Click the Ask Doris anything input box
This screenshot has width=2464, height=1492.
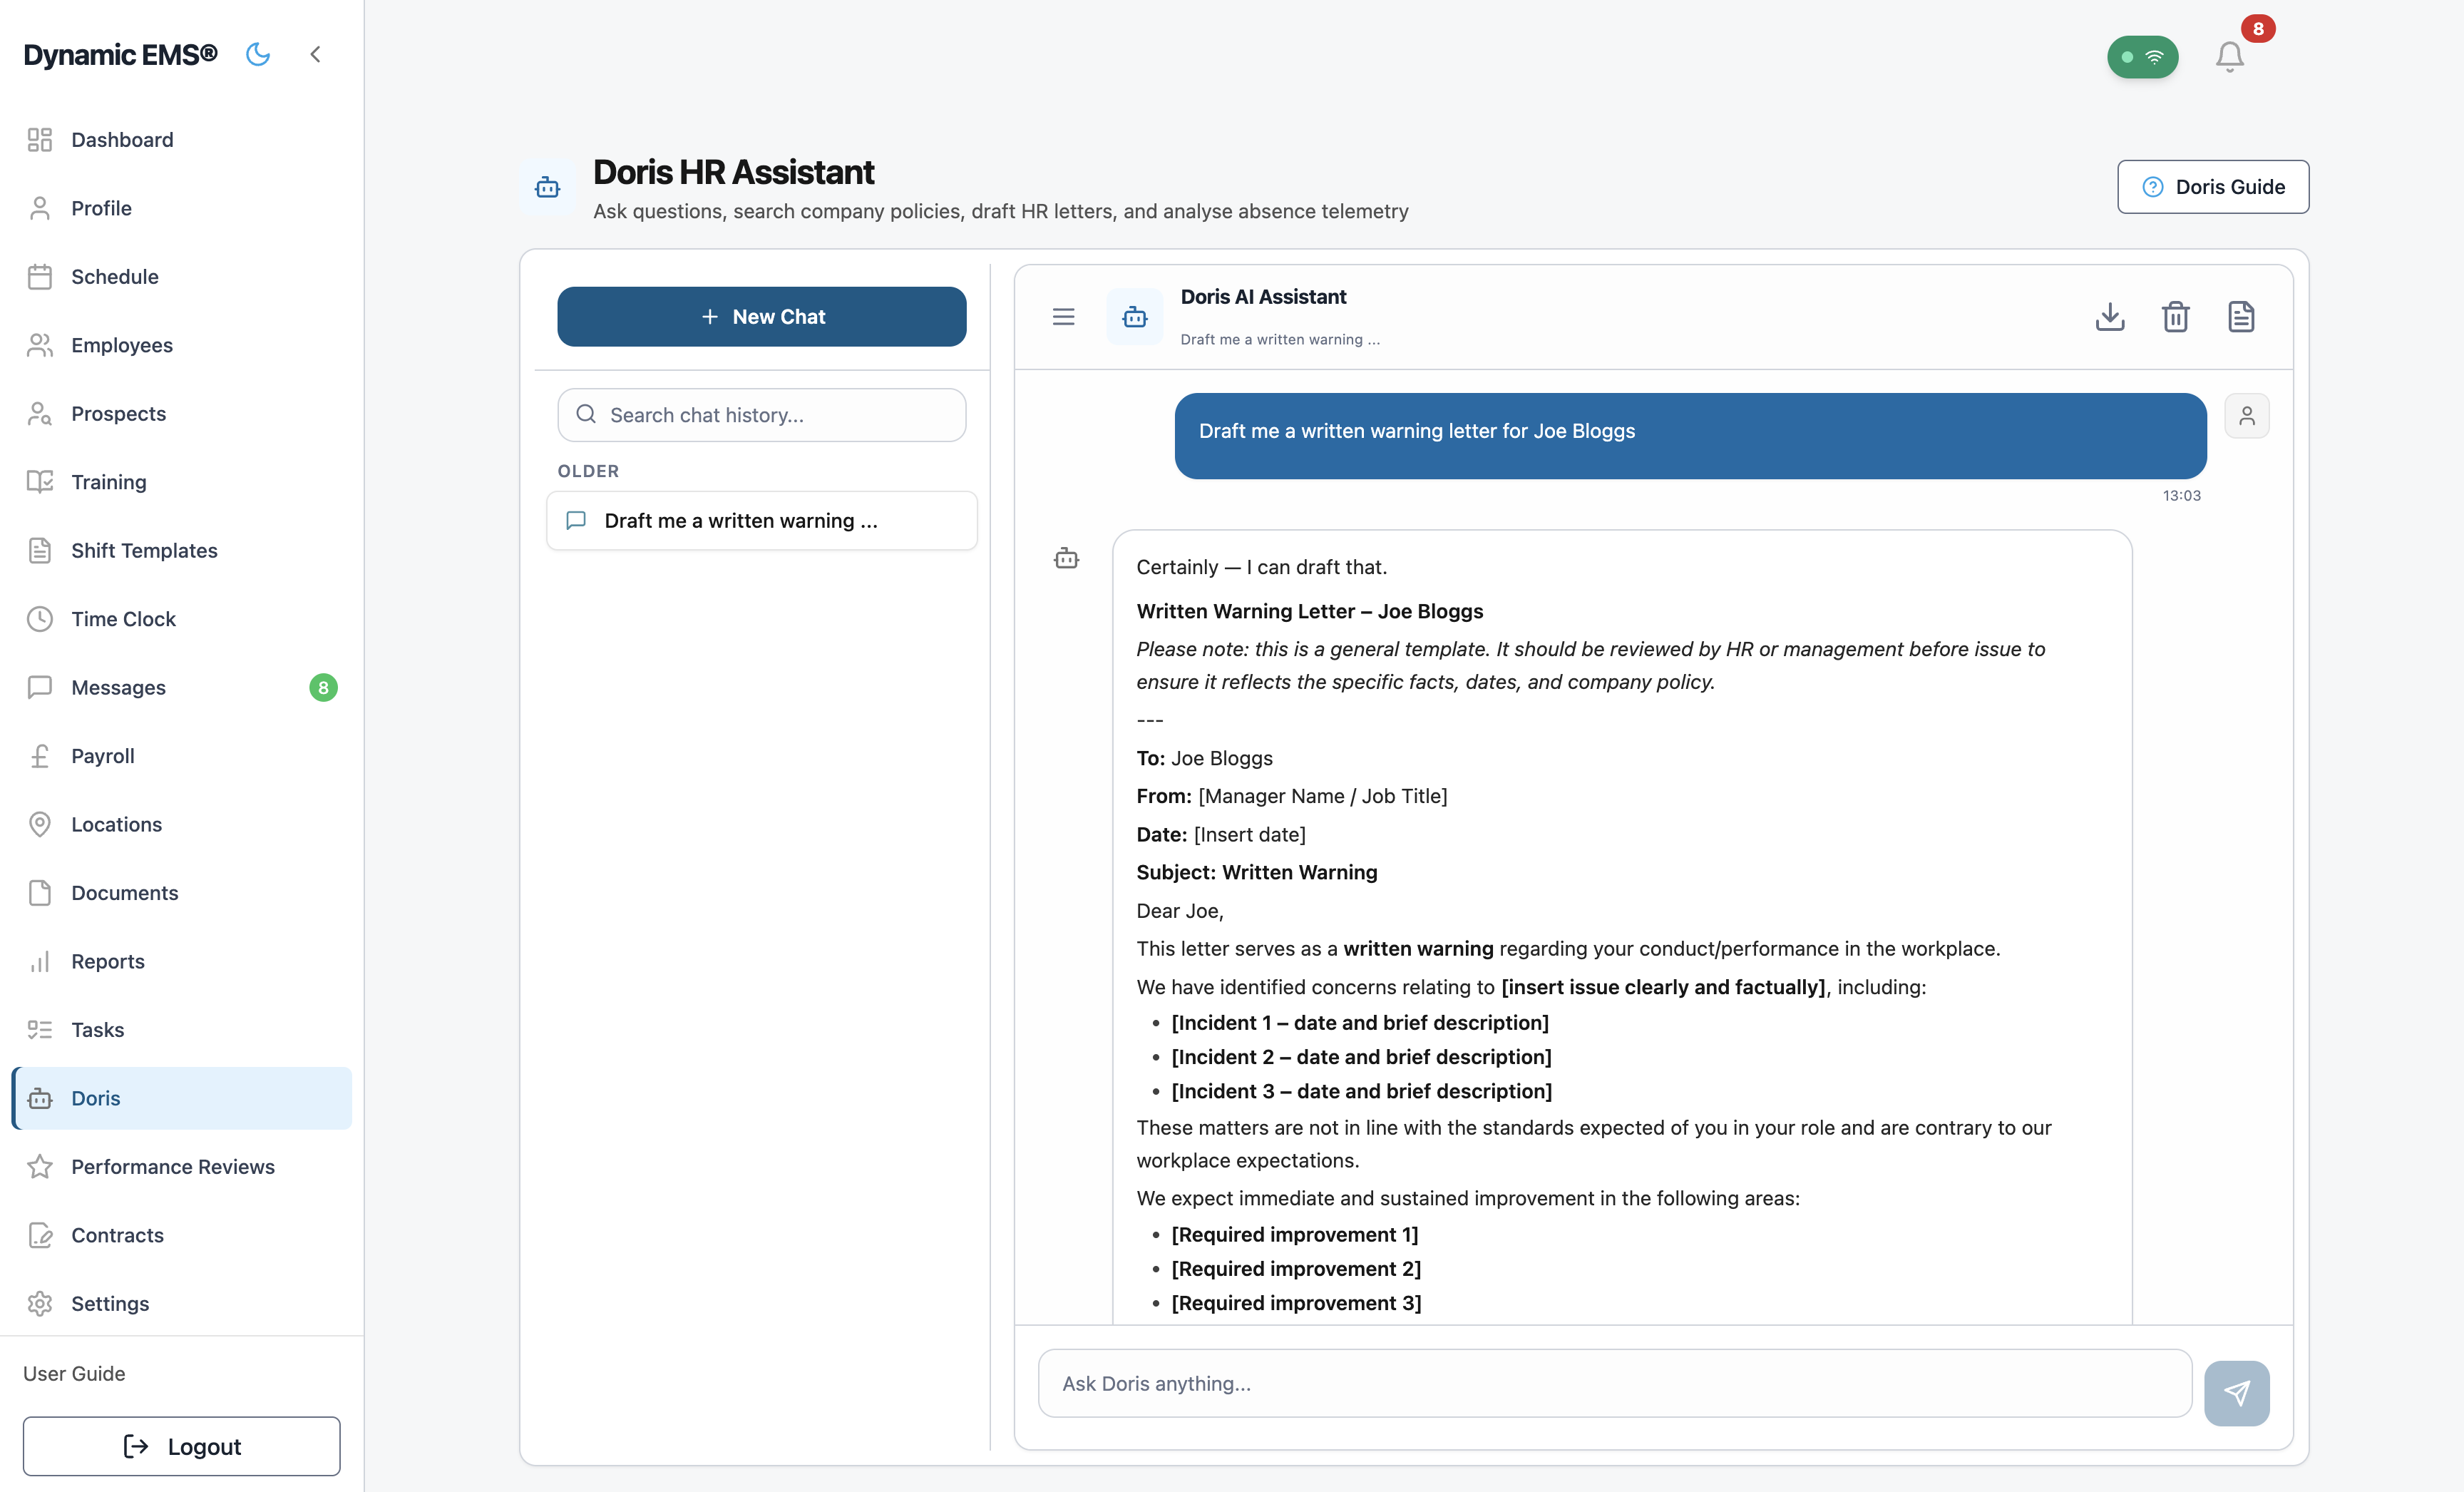click(1614, 1382)
